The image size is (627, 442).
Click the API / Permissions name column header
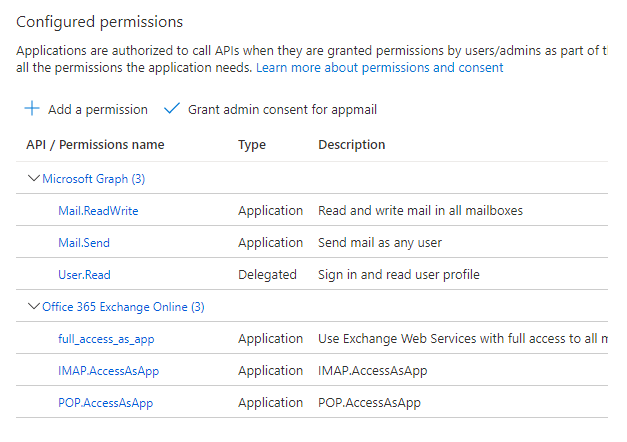[95, 144]
